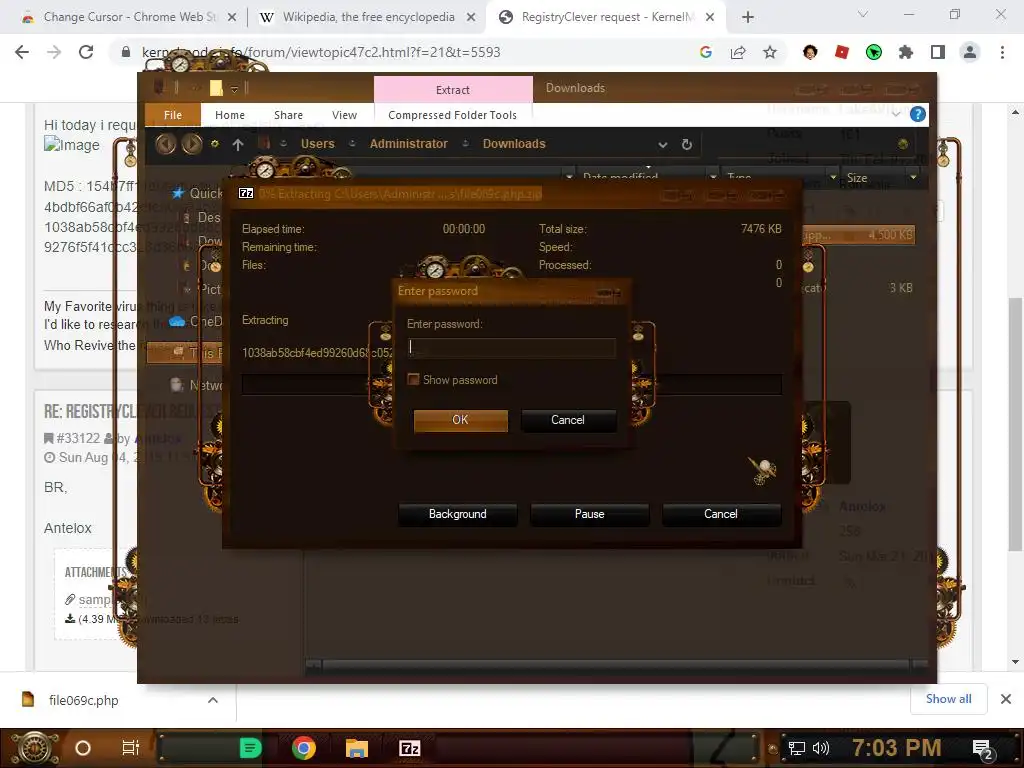Enable the Show password checkbox
Image resolution: width=1024 pixels, height=768 pixels.
click(x=413, y=379)
